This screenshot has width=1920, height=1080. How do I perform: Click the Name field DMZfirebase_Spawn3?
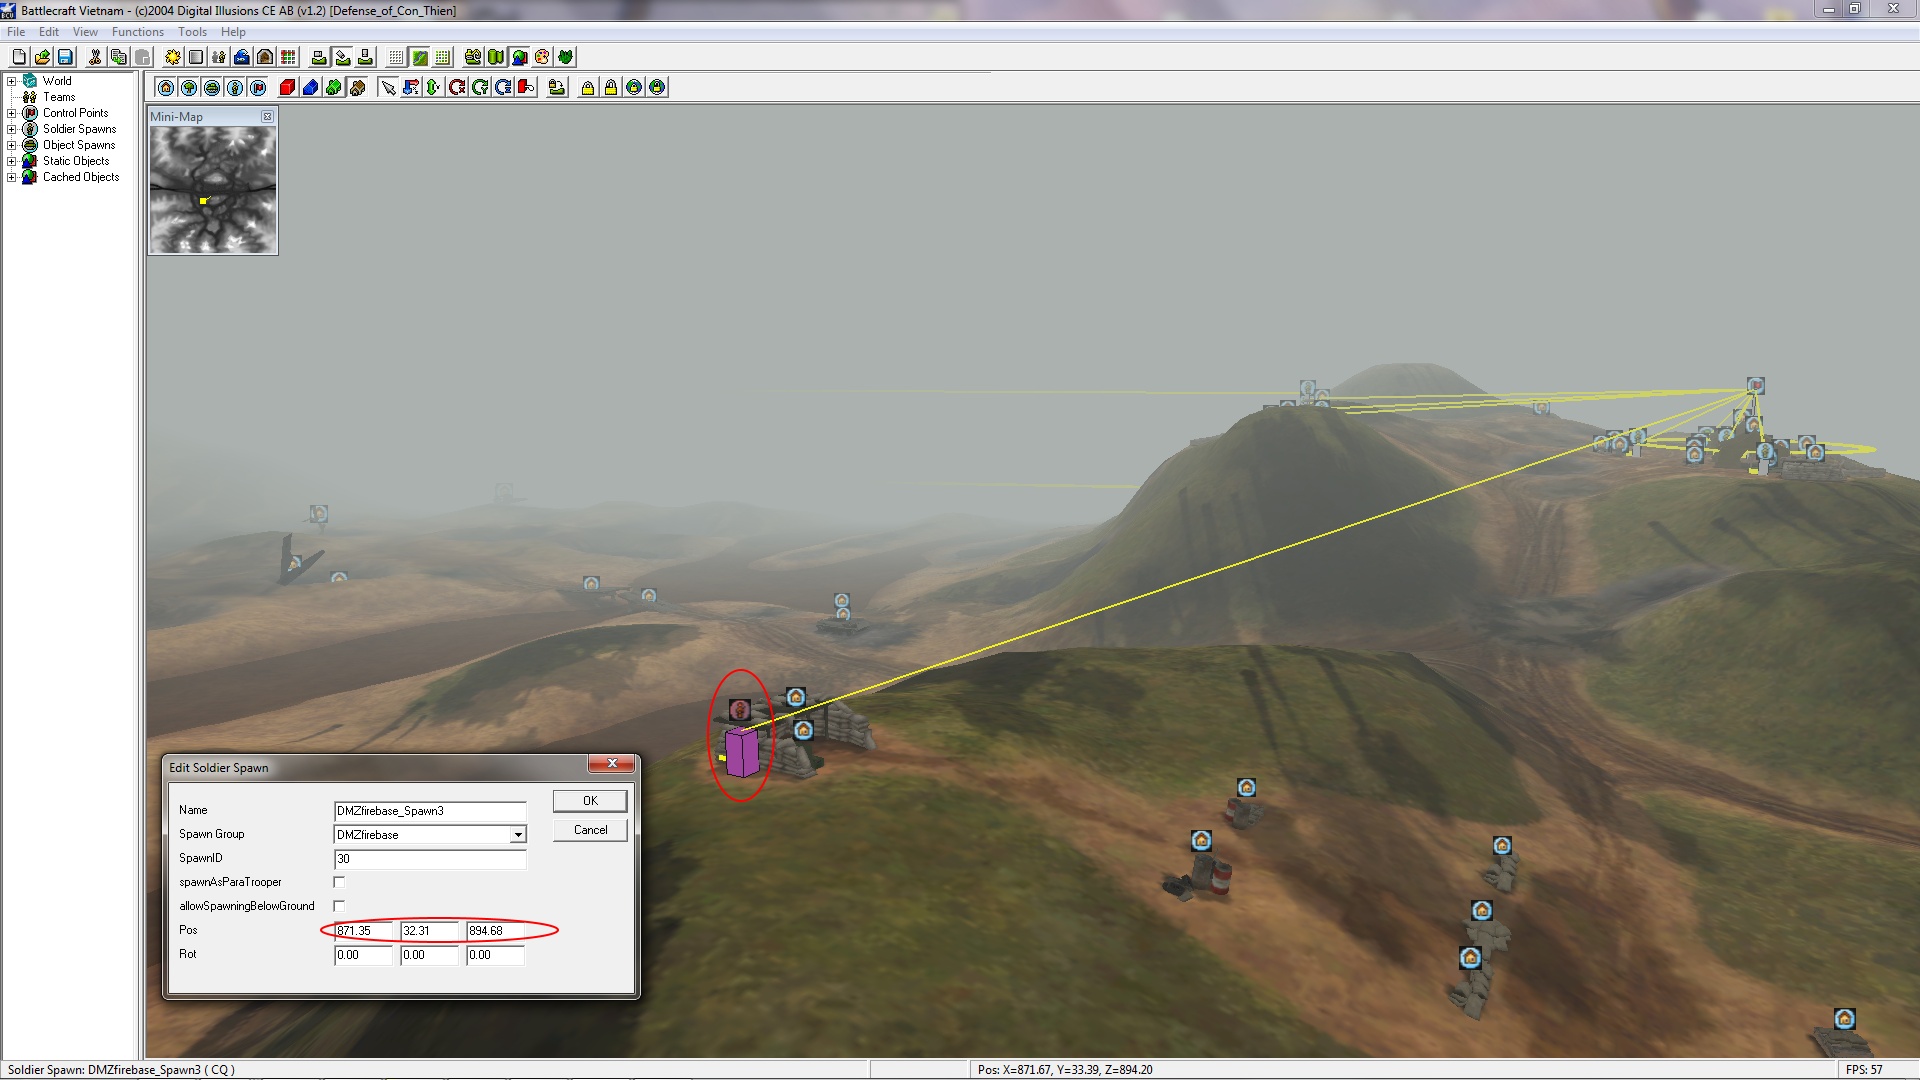point(430,811)
